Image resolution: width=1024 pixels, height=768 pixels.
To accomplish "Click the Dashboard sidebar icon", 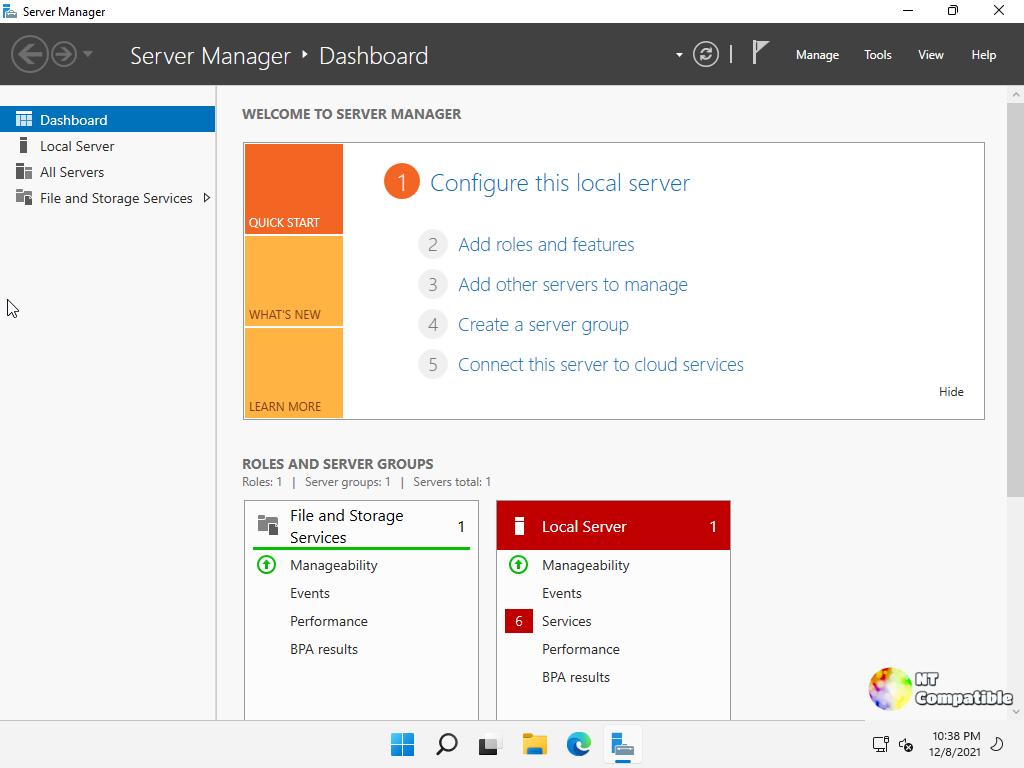I will 24,119.
